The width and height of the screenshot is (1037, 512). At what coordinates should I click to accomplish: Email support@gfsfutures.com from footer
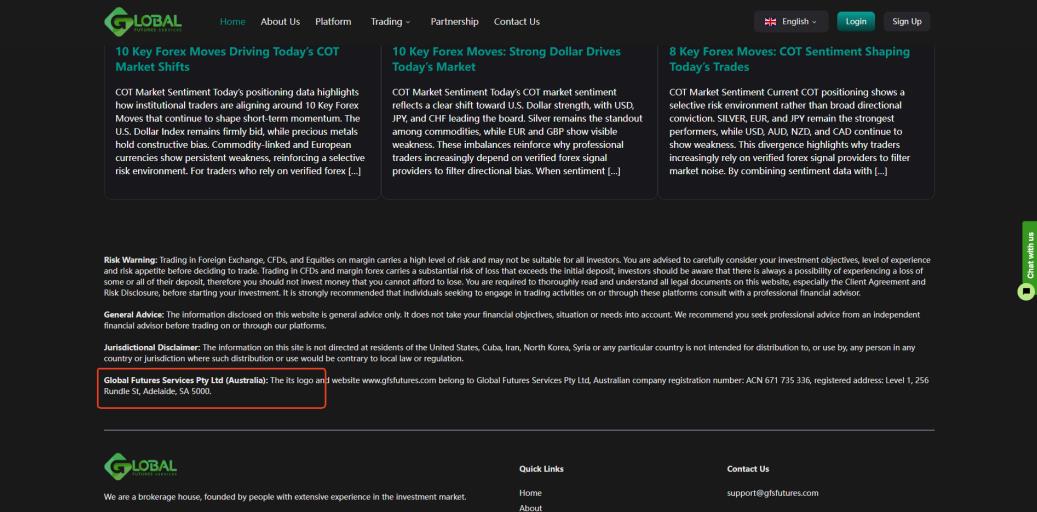pyautogui.click(x=772, y=493)
